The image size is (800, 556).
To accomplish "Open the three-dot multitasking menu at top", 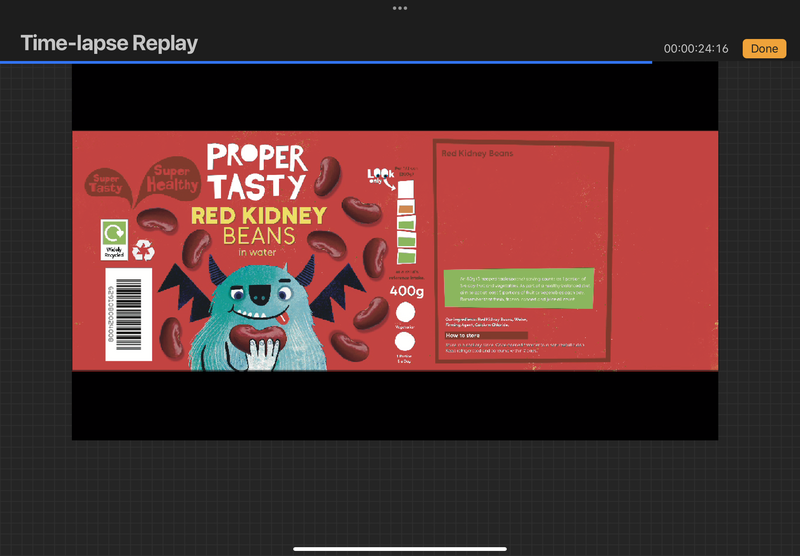I will point(400,8).
